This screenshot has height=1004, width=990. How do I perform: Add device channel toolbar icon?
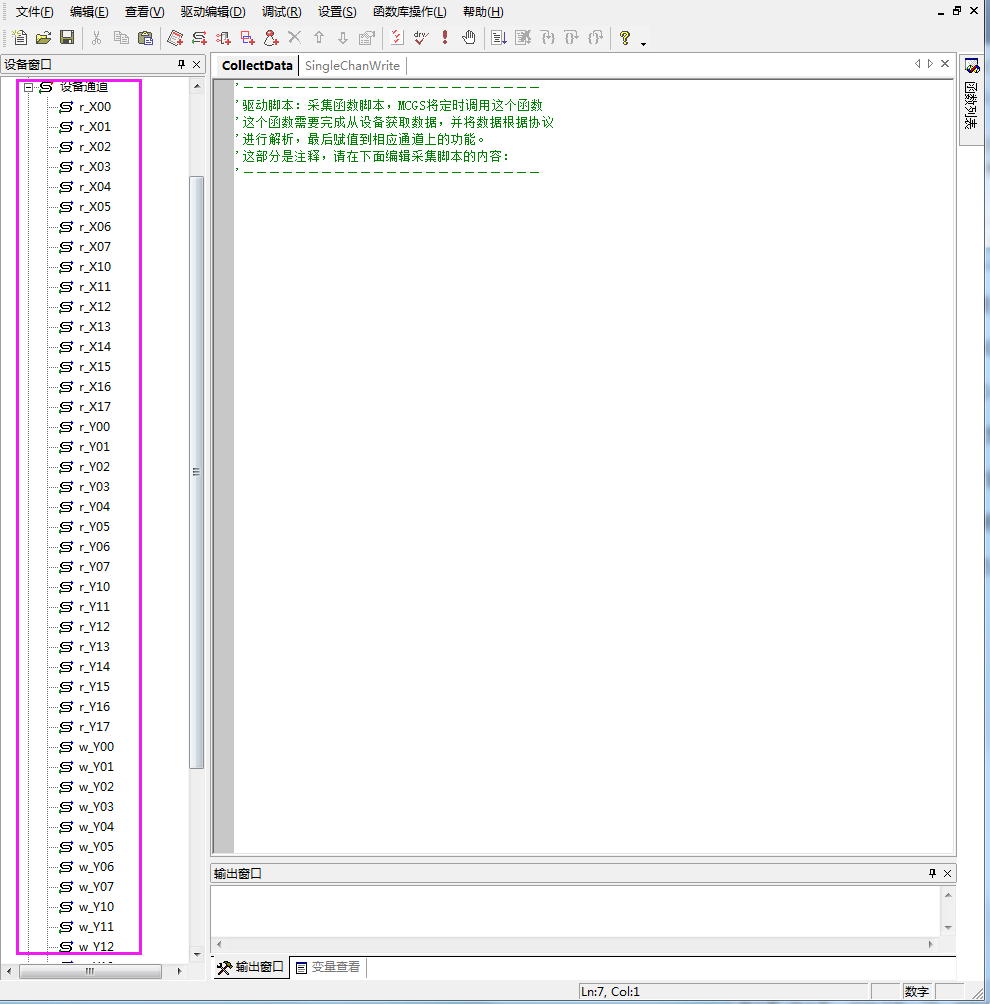click(199, 38)
